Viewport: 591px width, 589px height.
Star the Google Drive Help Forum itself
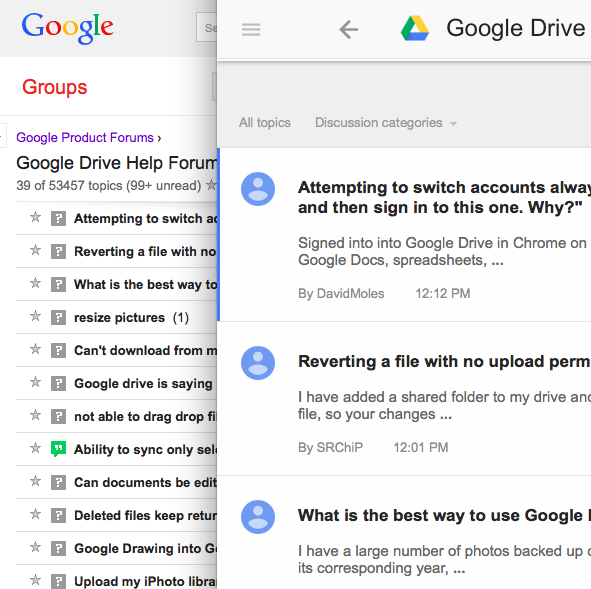coord(212,185)
